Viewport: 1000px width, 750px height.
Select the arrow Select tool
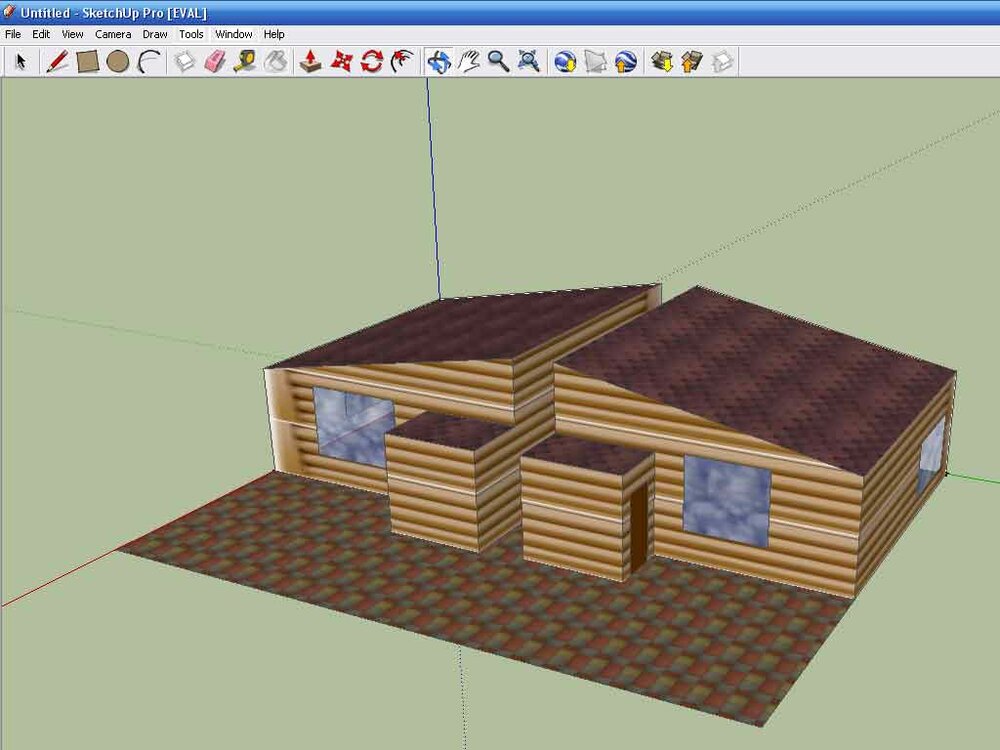tap(19, 62)
